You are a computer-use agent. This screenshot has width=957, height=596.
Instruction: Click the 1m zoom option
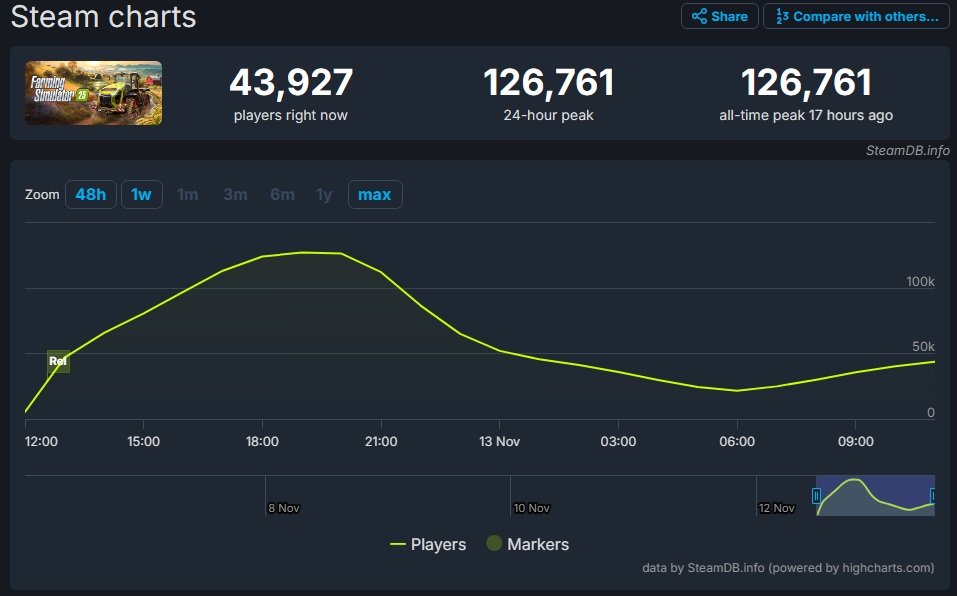point(187,194)
